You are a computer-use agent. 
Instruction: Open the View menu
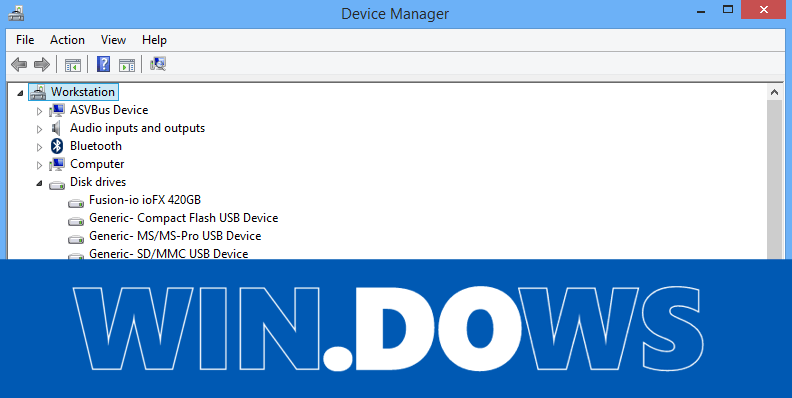tap(113, 40)
